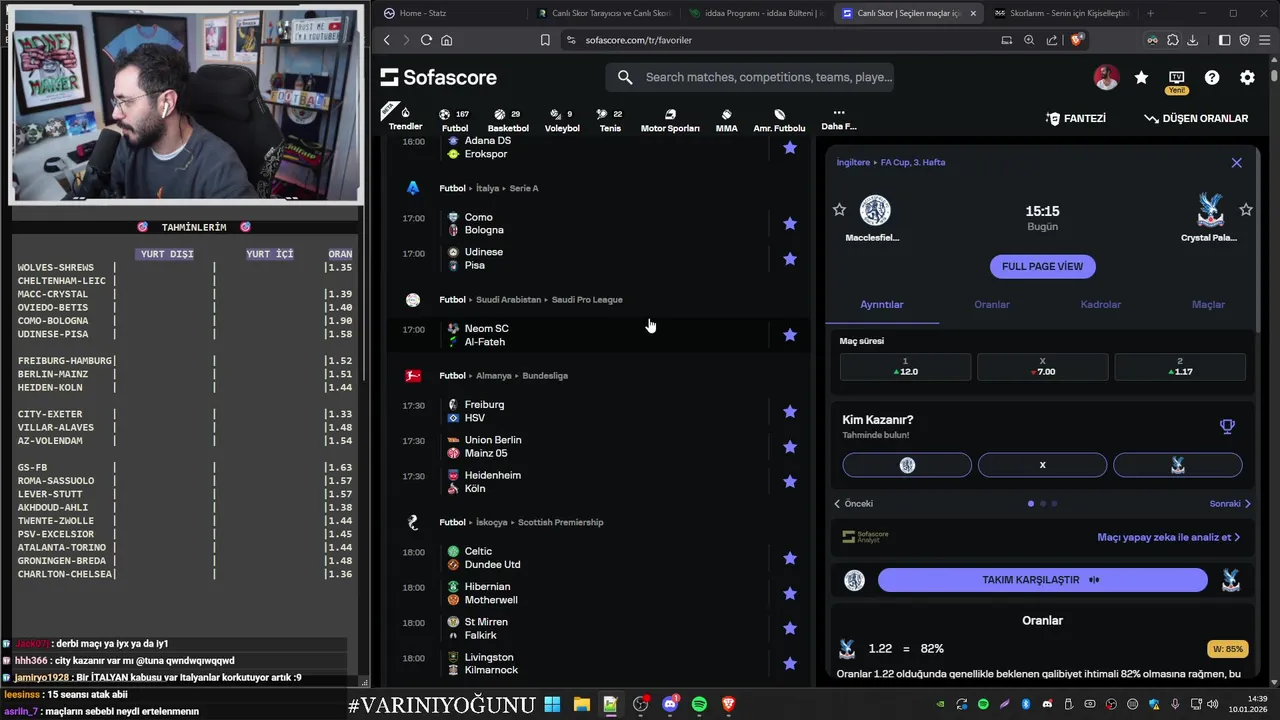
Task: Click the FULL PAGE VIEW button
Action: [x=1042, y=266]
